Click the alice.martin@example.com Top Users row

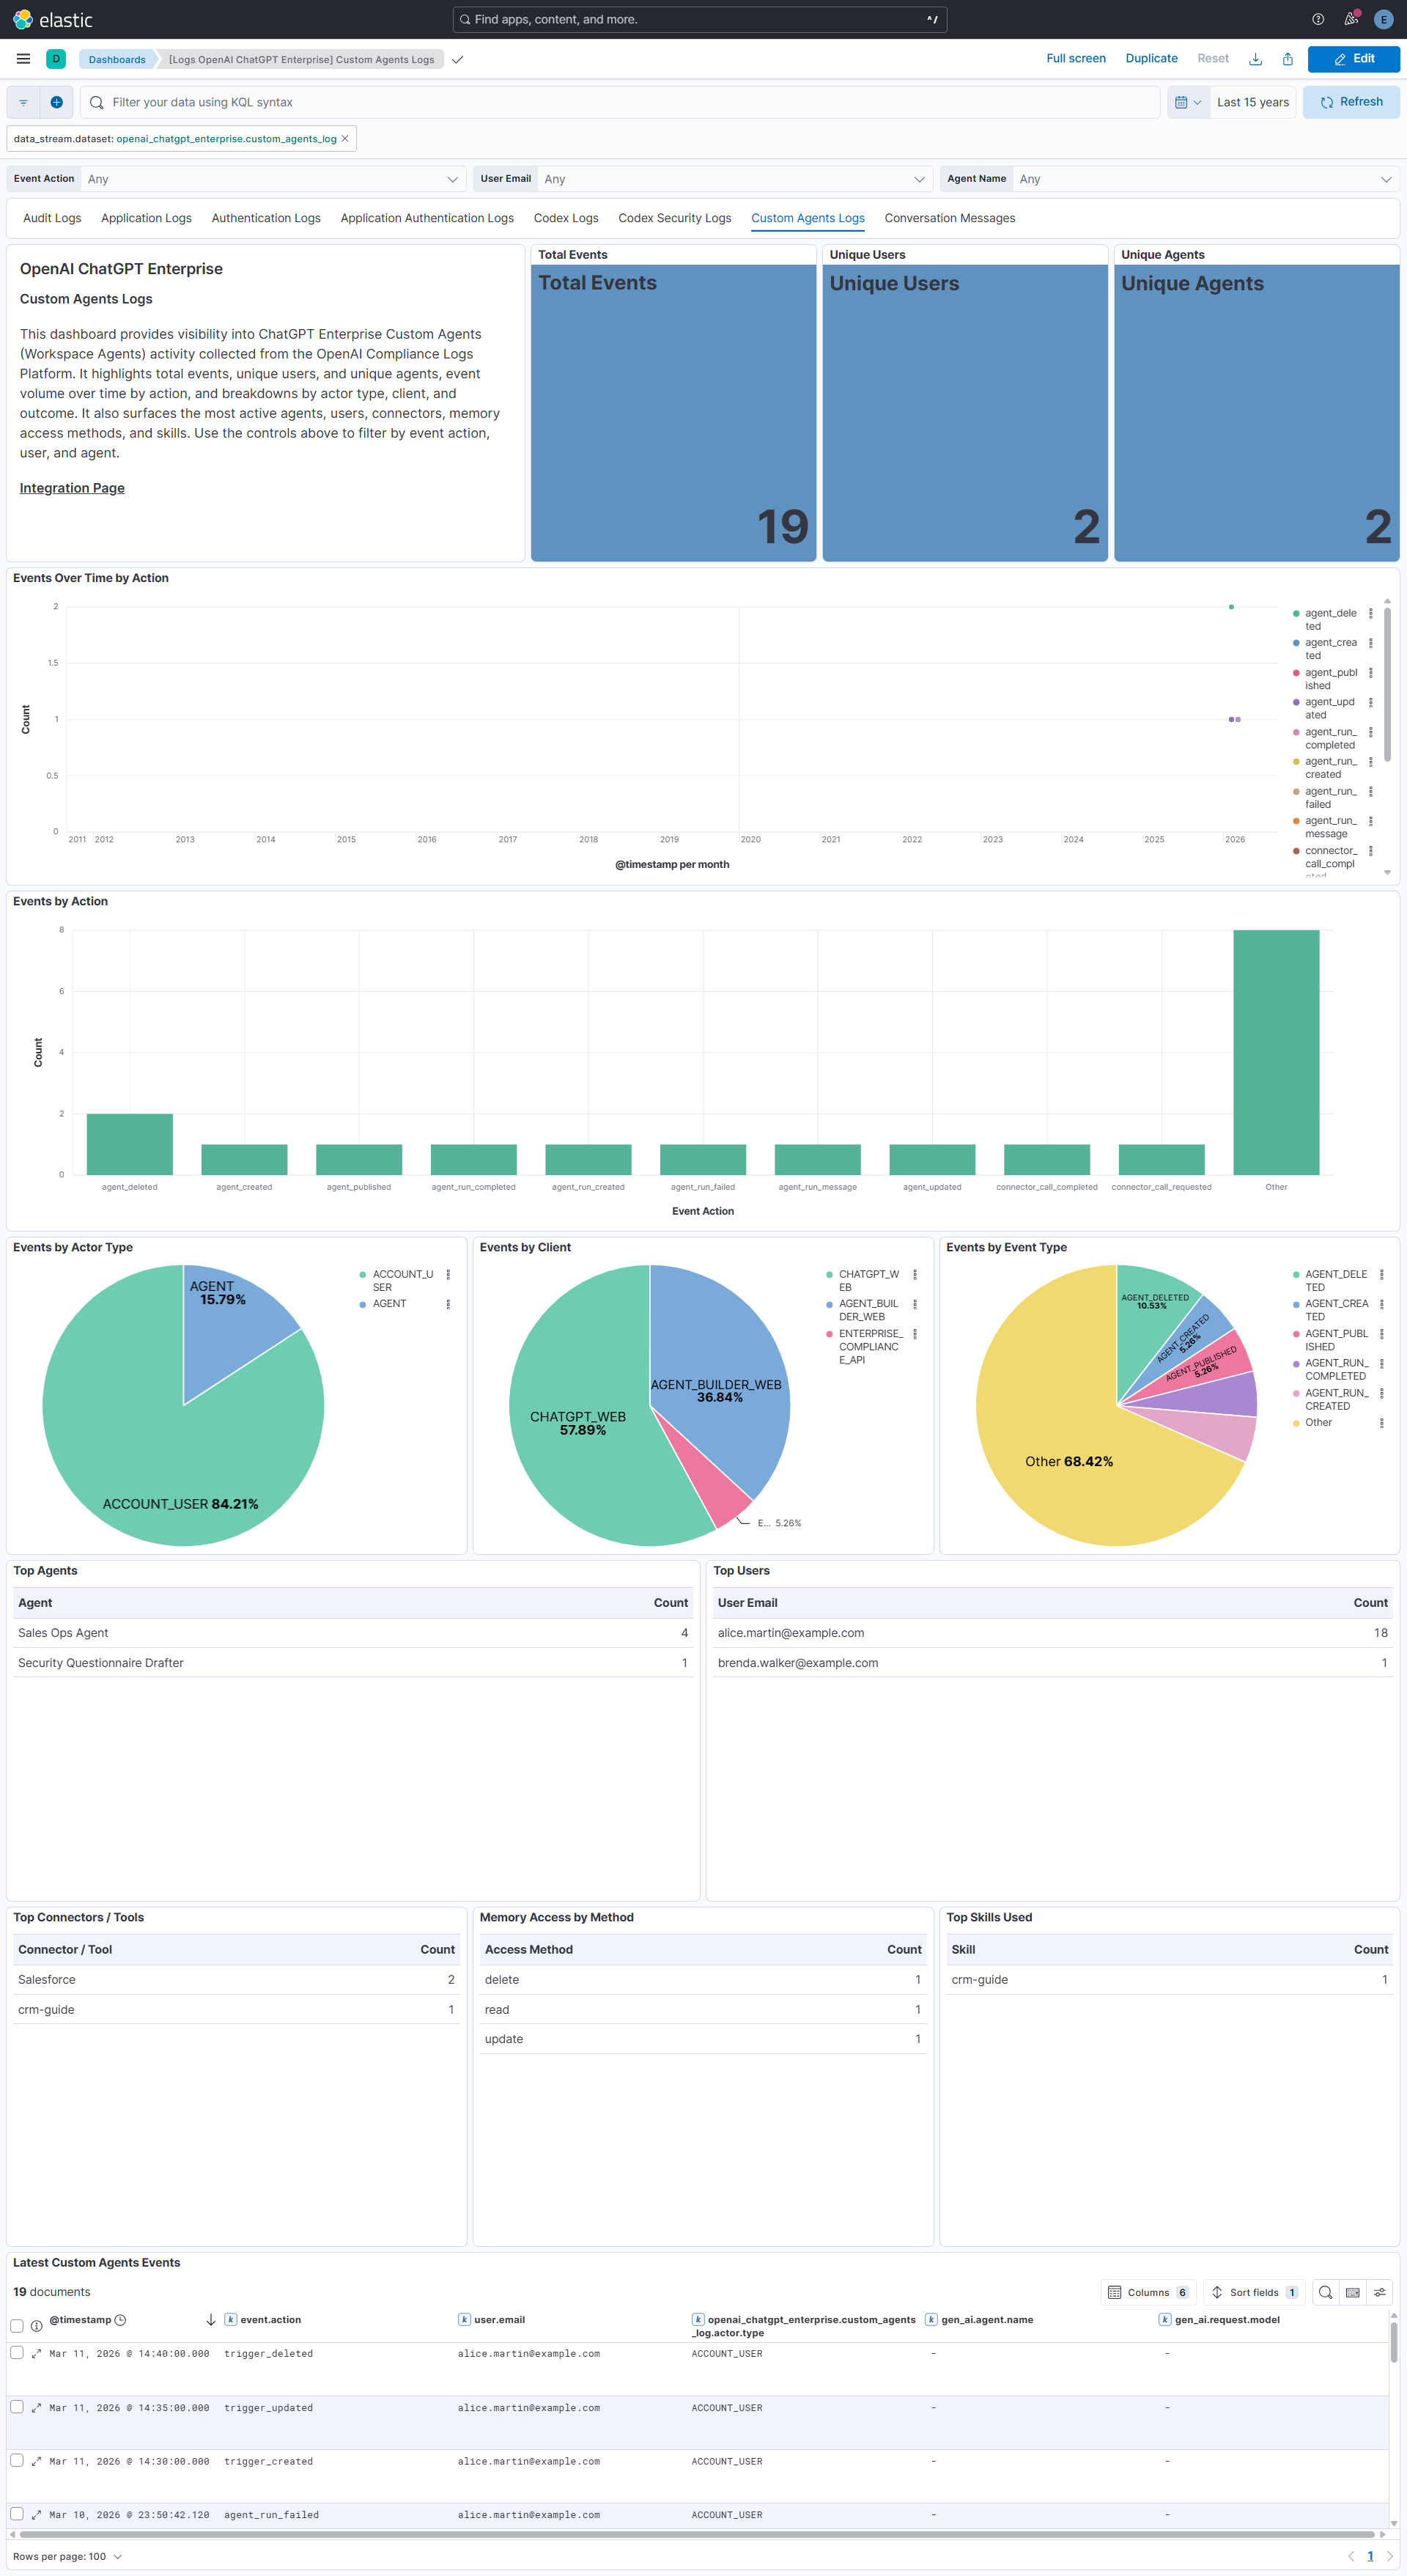point(1052,1633)
